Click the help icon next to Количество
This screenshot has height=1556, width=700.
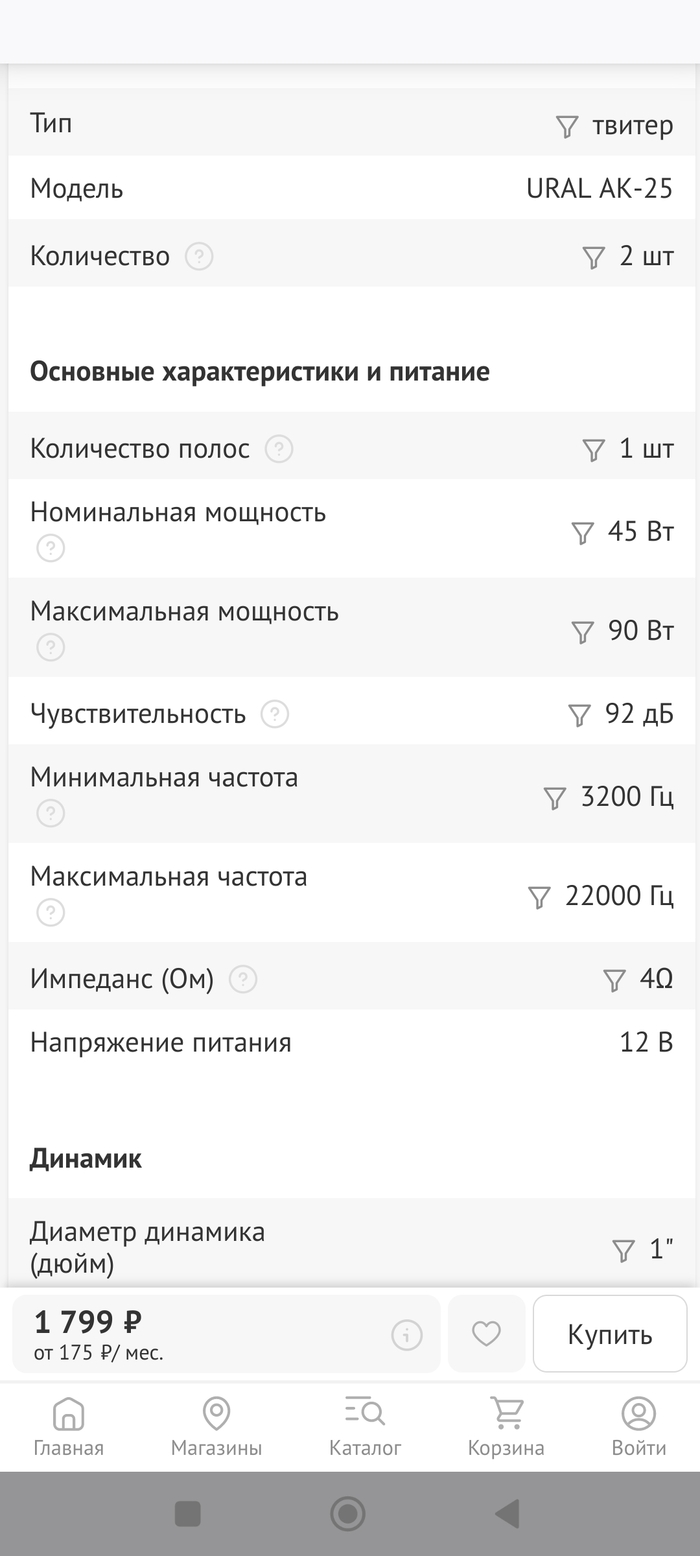[x=200, y=256]
